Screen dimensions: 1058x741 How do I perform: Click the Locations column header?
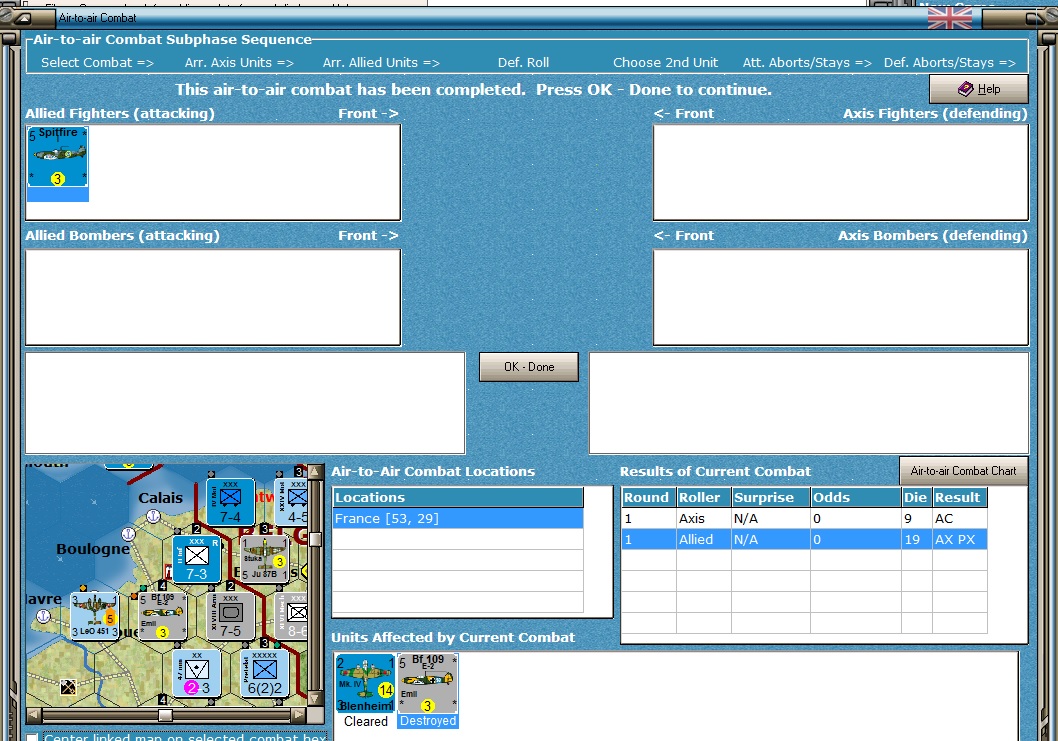pos(458,497)
